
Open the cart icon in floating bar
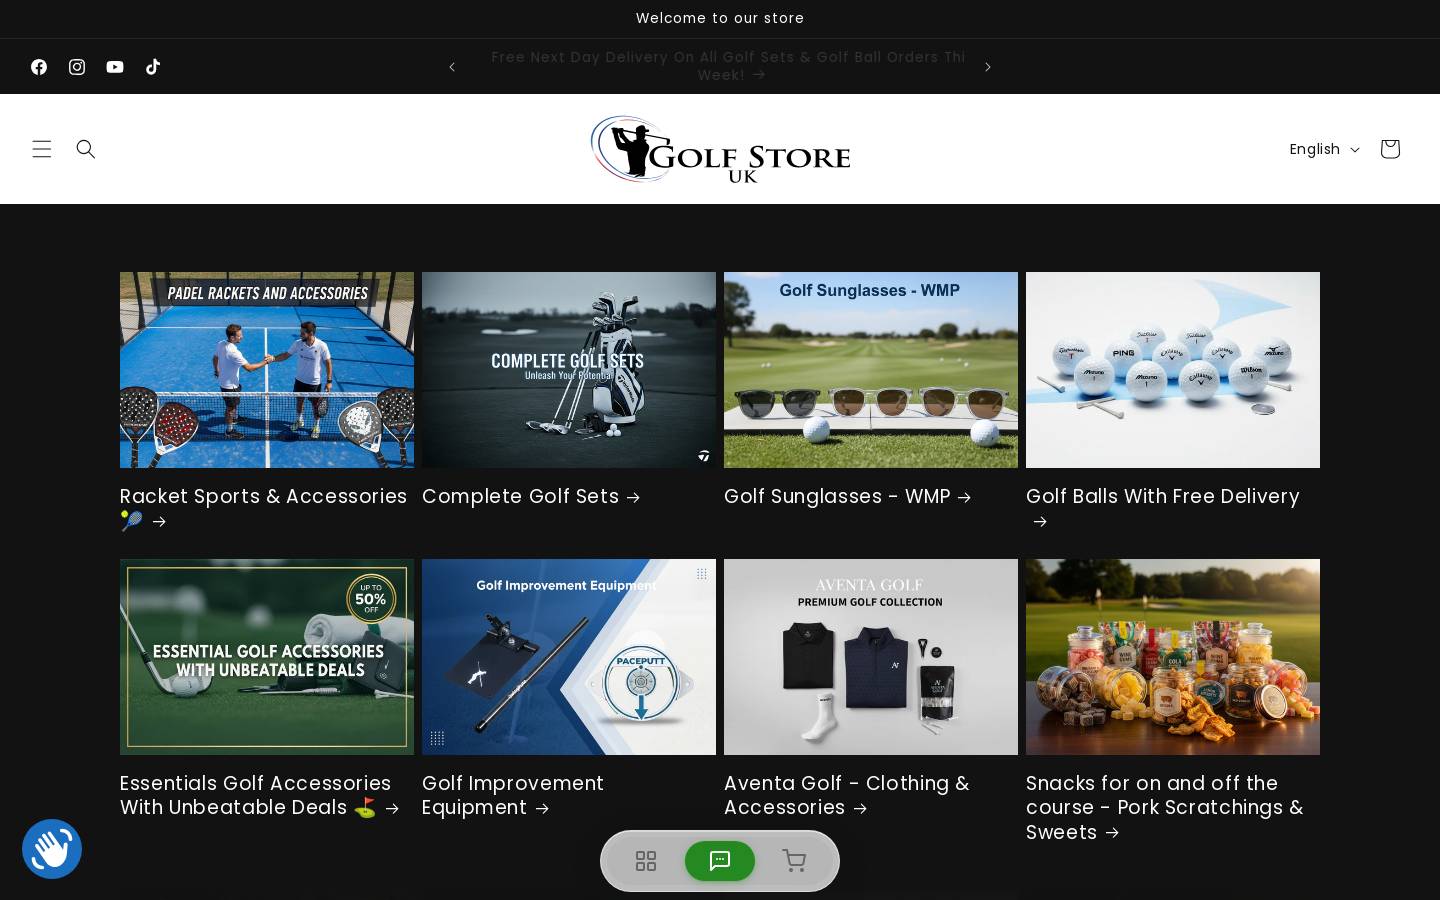794,861
